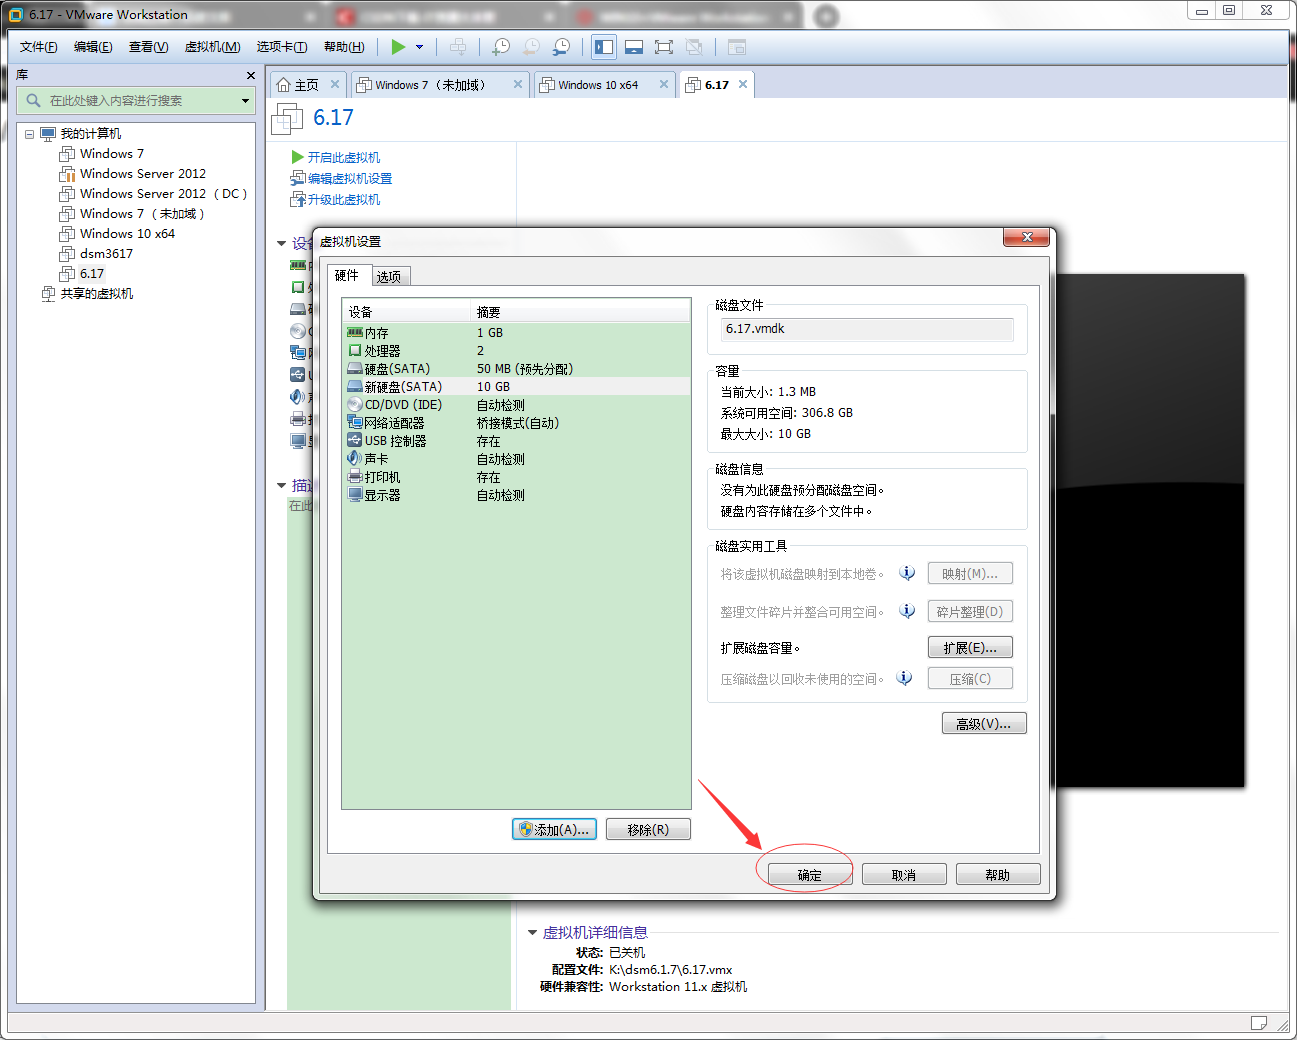The image size is (1297, 1040).
Task: Open the library search dropdown arrow
Action: pyautogui.click(x=245, y=101)
